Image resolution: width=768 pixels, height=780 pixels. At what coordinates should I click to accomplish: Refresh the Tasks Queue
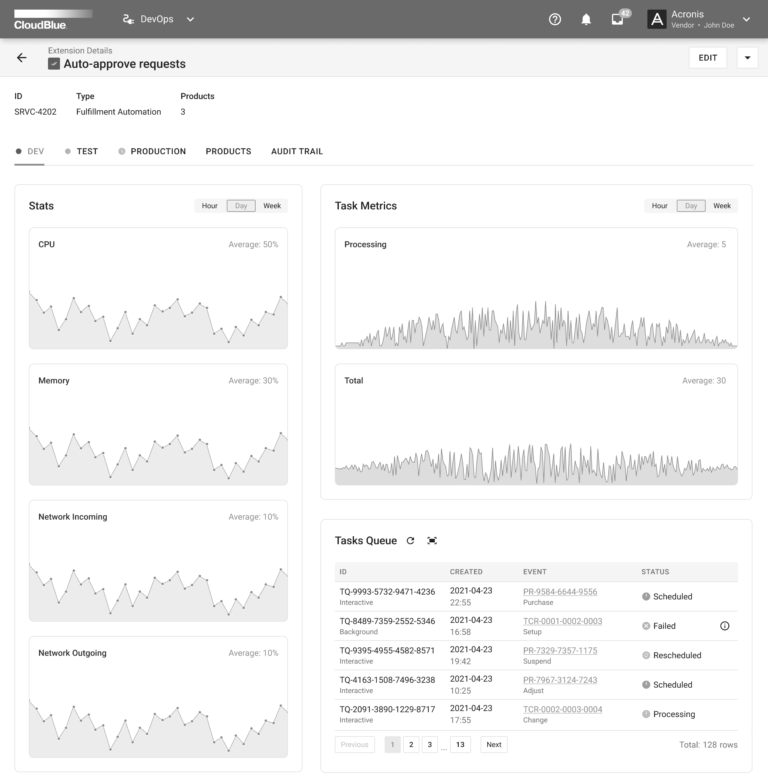410,541
